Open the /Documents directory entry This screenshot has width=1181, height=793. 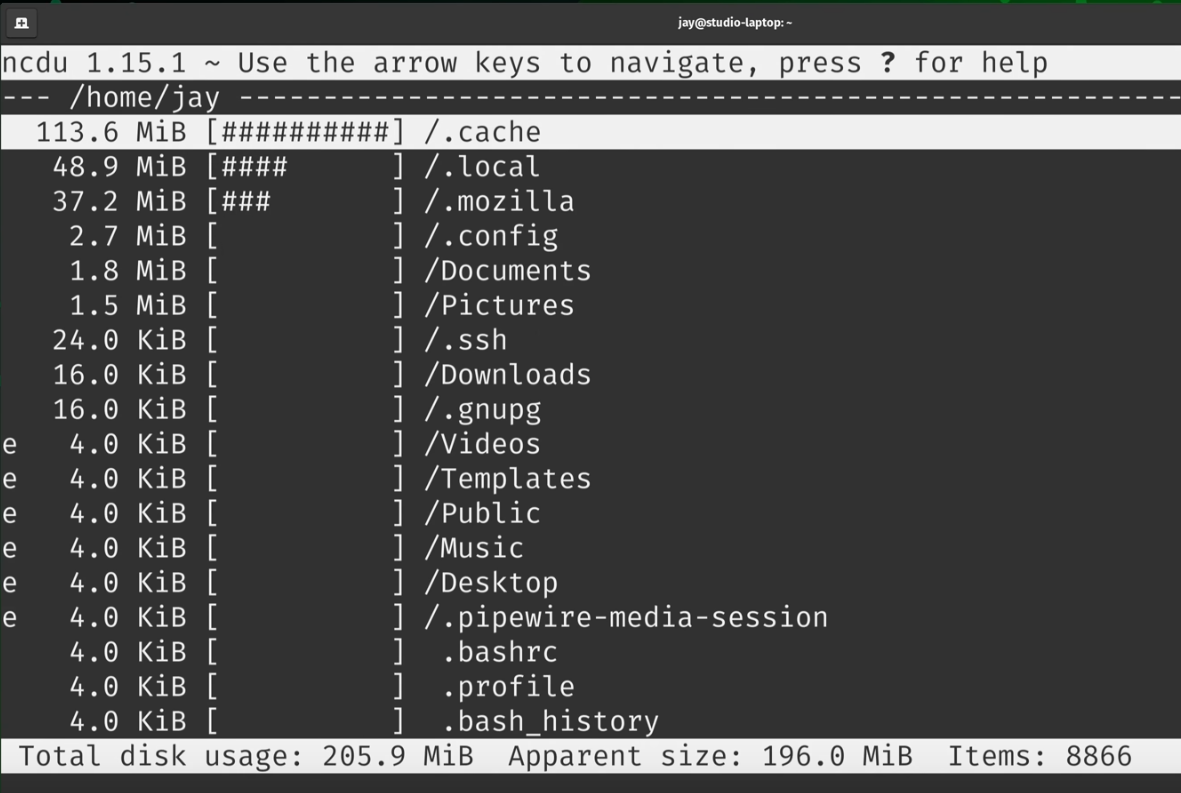[508, 271]
